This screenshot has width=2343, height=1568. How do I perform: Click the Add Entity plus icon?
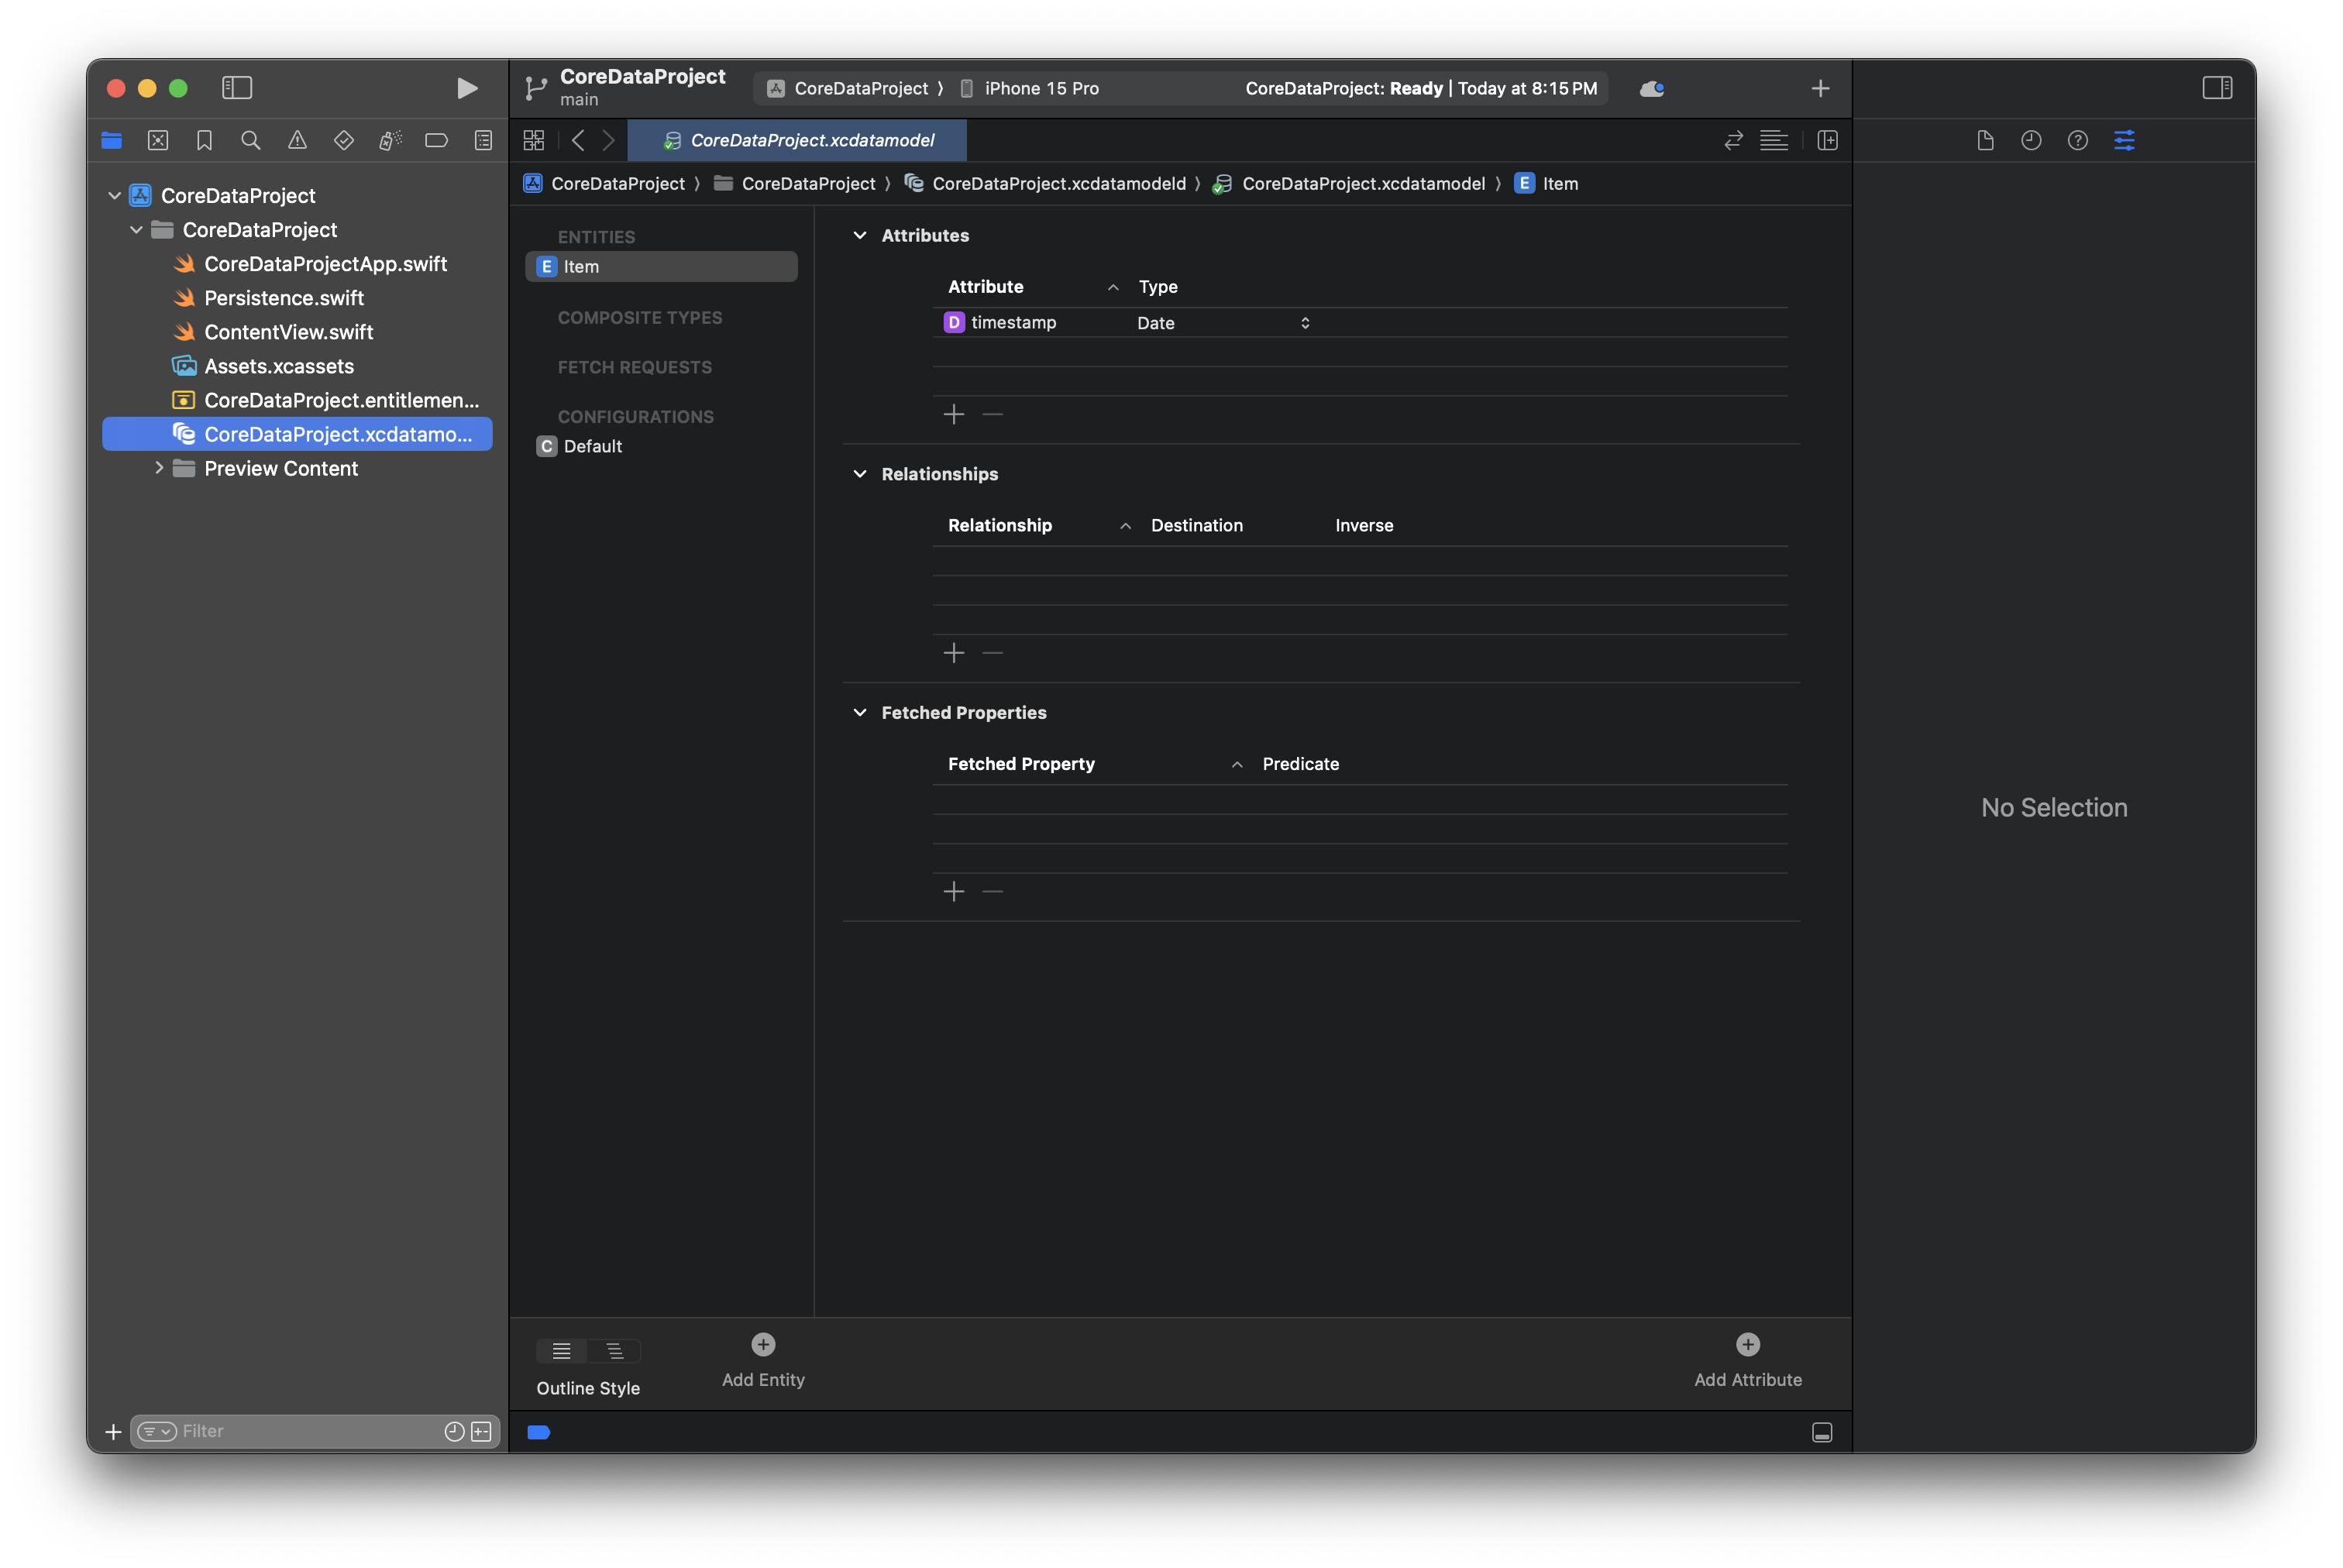pyautogui.click(x=763, y=1344)
